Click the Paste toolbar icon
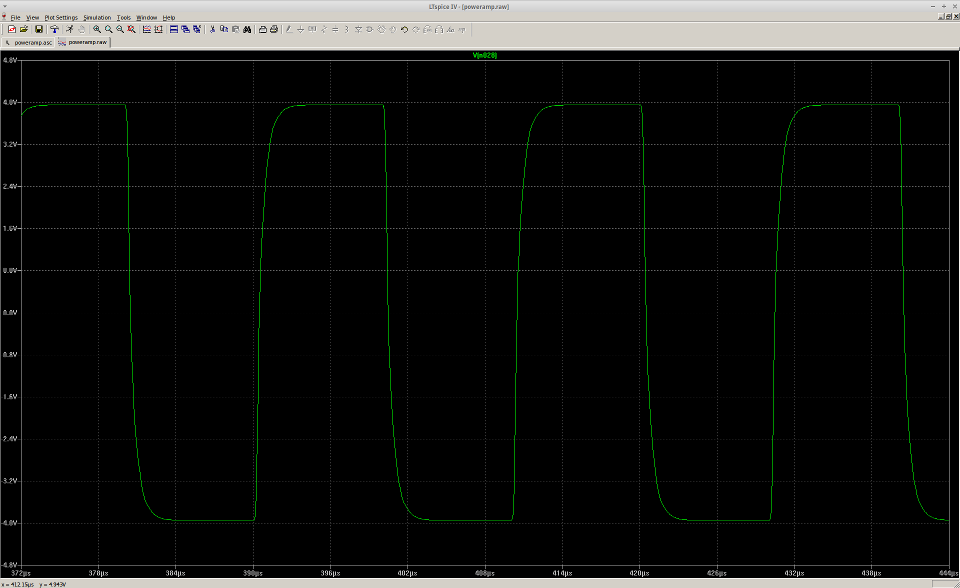 235,29
